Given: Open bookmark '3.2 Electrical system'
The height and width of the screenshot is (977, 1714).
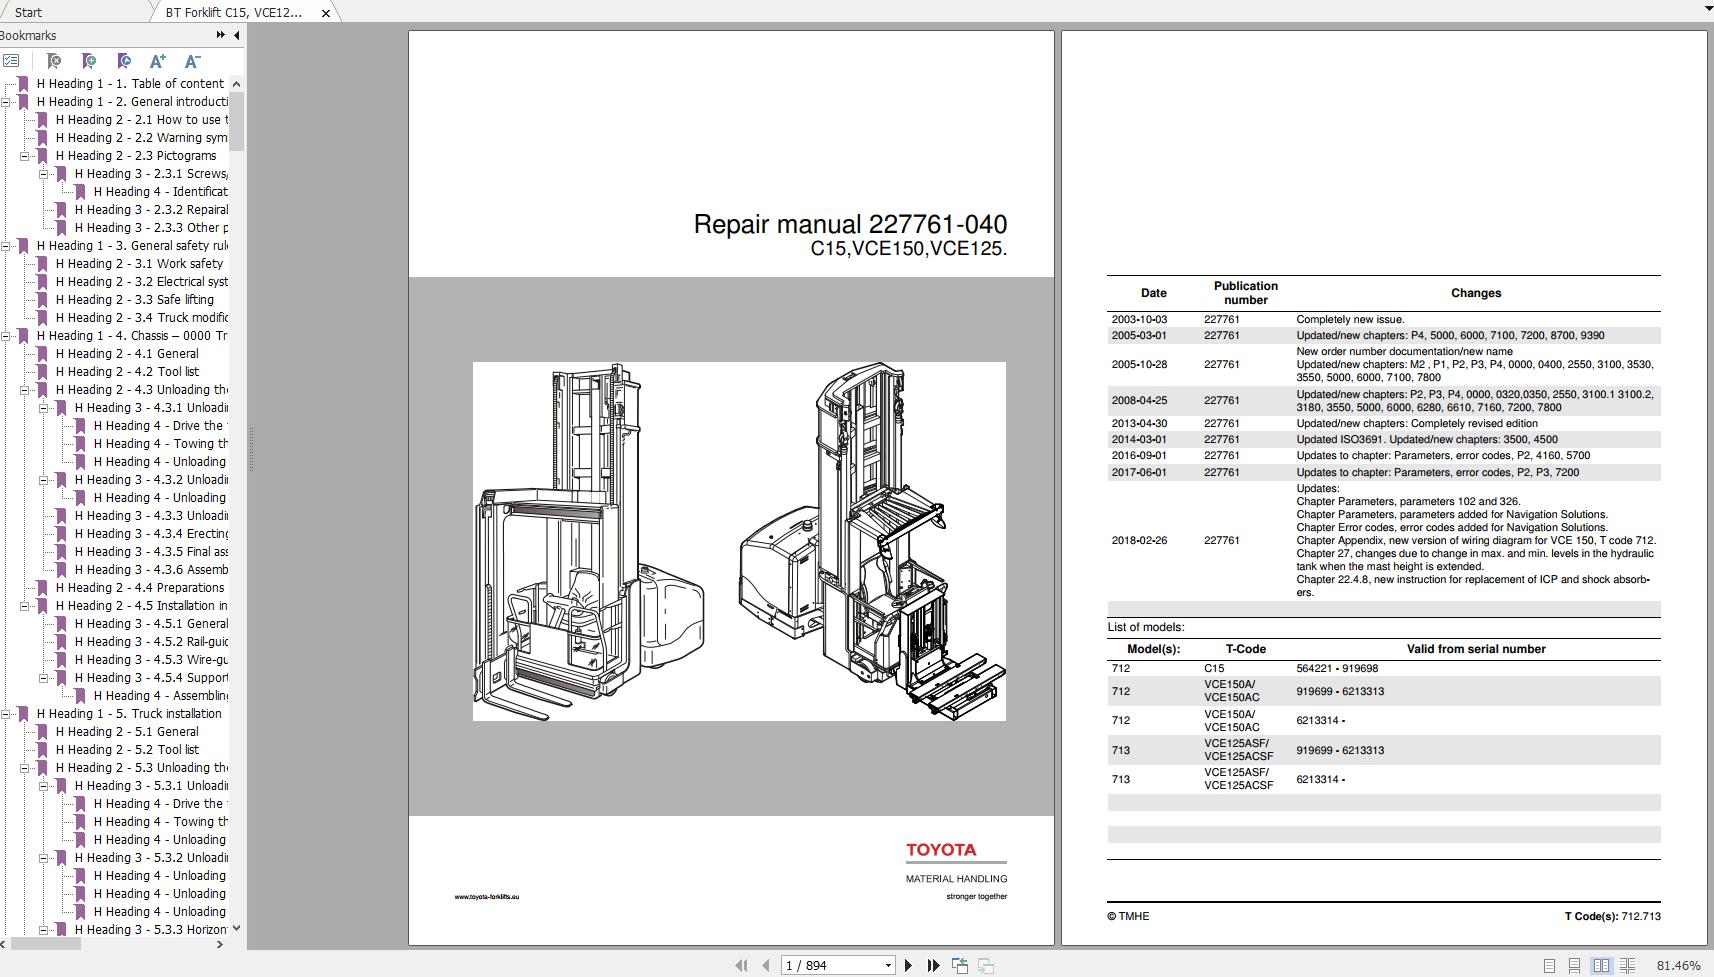Looking at the screenshot, I should [x=142, y=281].
